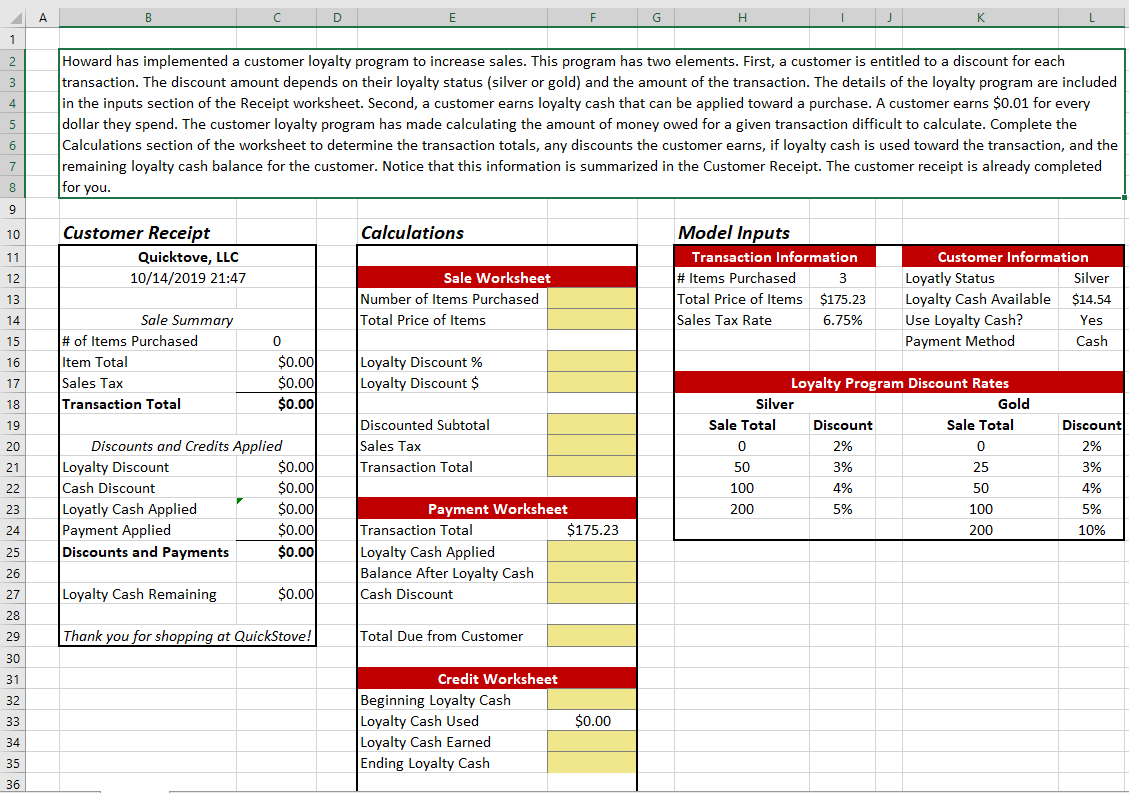Select the Quicktove, LLC cell
Screen dimensions: 1129x793
188,257
